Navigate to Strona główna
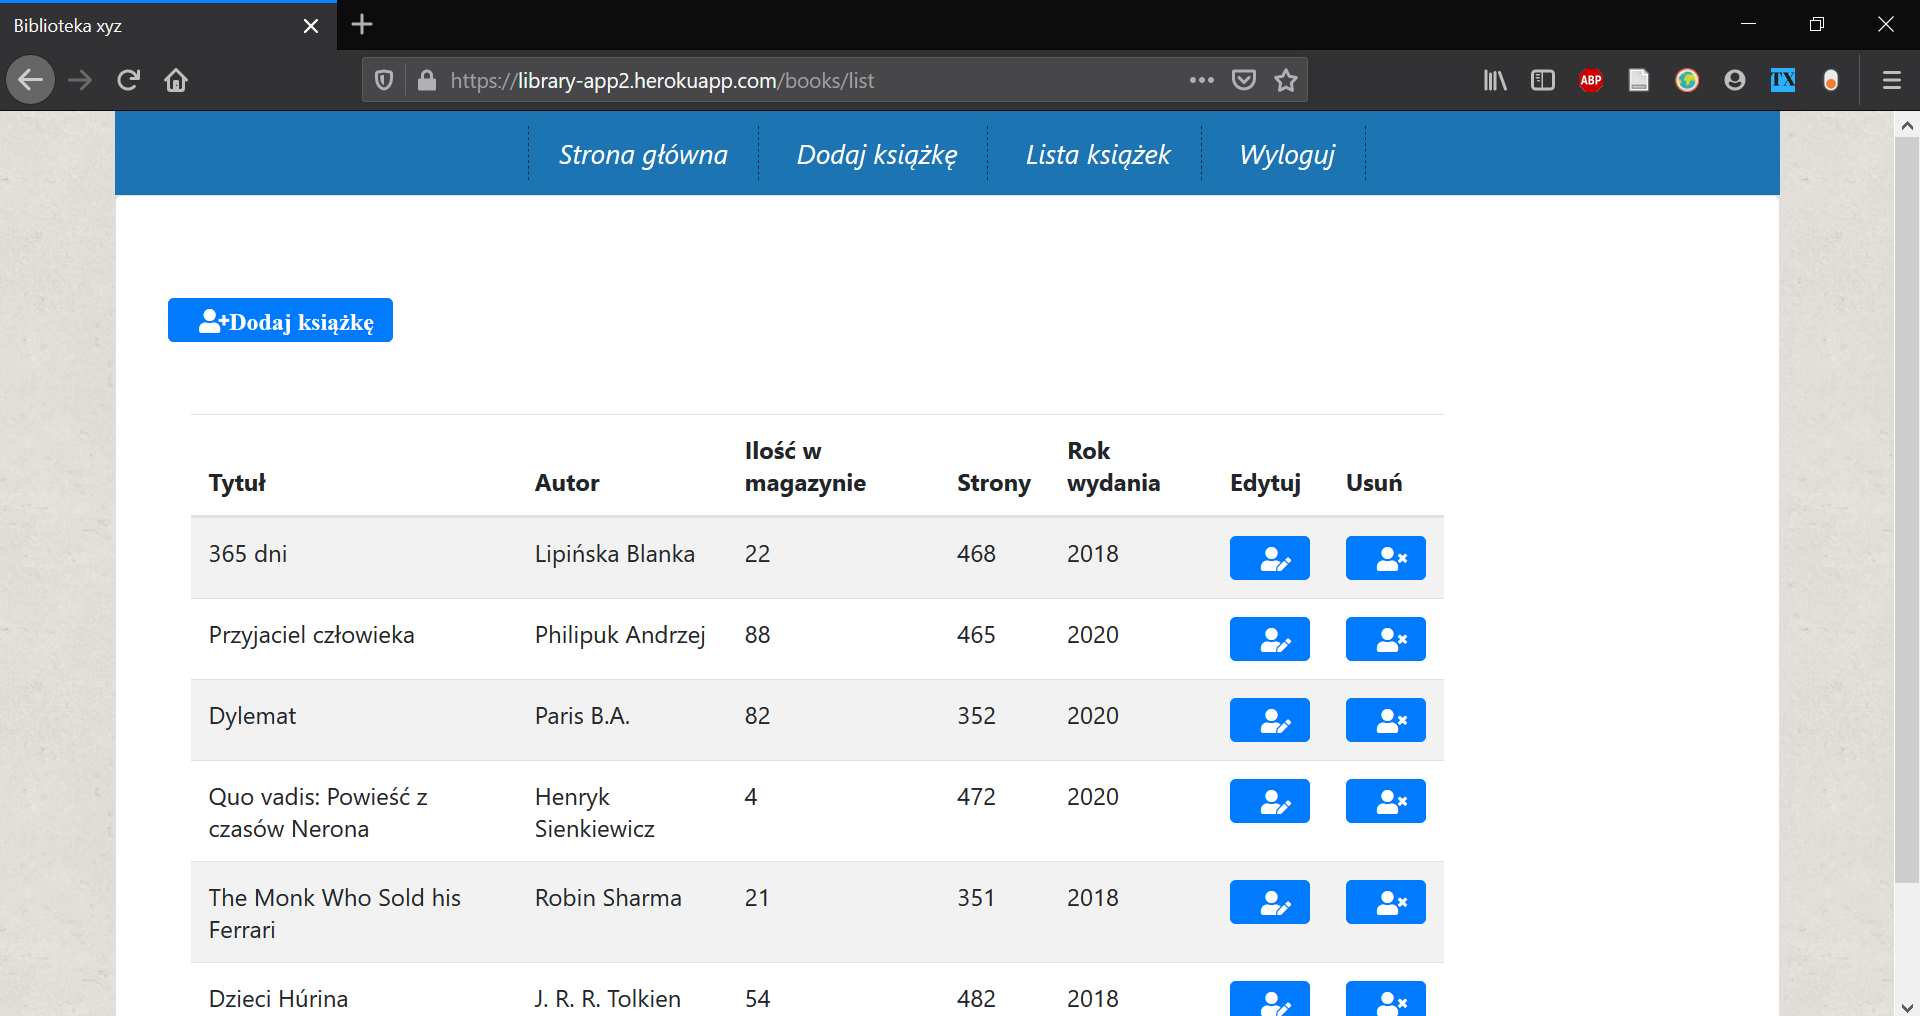The image size is (1920, 1016). pos(643,155)
